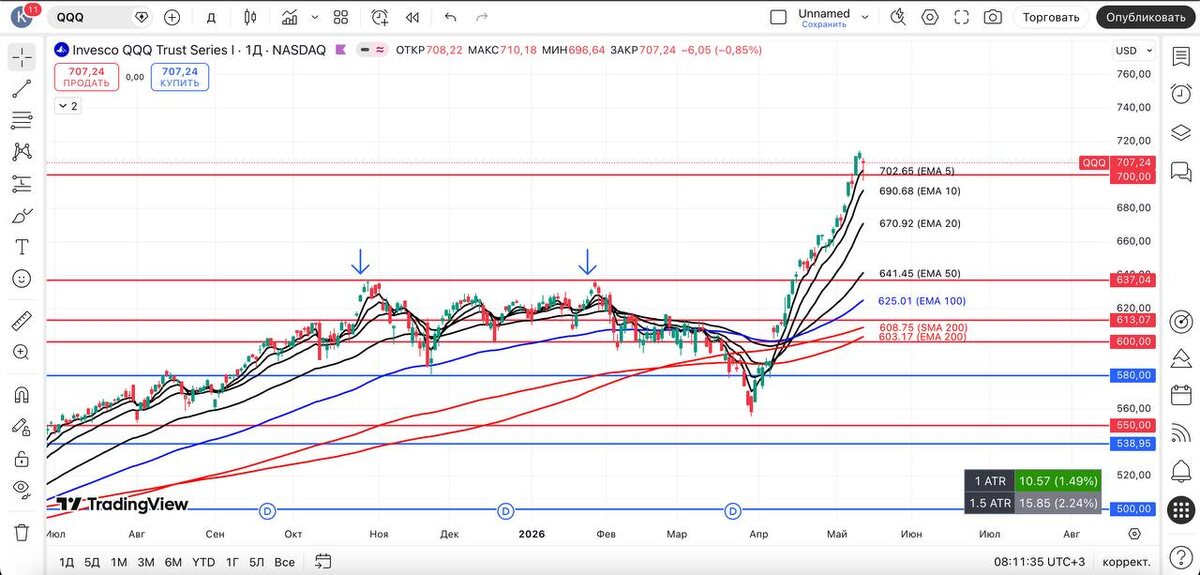Select the 1Д date range tab
The width and height of the screenshot is (1200, 575).
click(67, 562)
